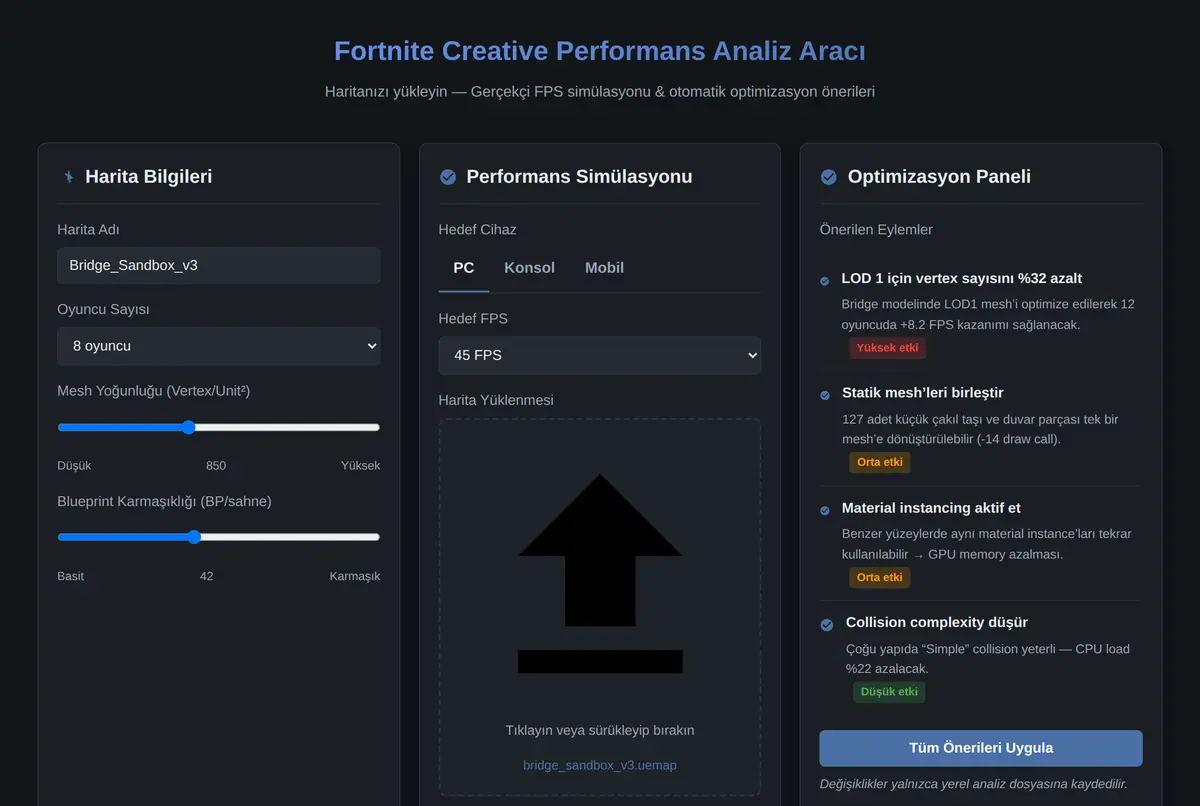The width and height of the screenshot is (1200, 806).
Task: Click the Tüm Önerileri Uygula button
Action: pyautogui.click(x=981, y=748)
